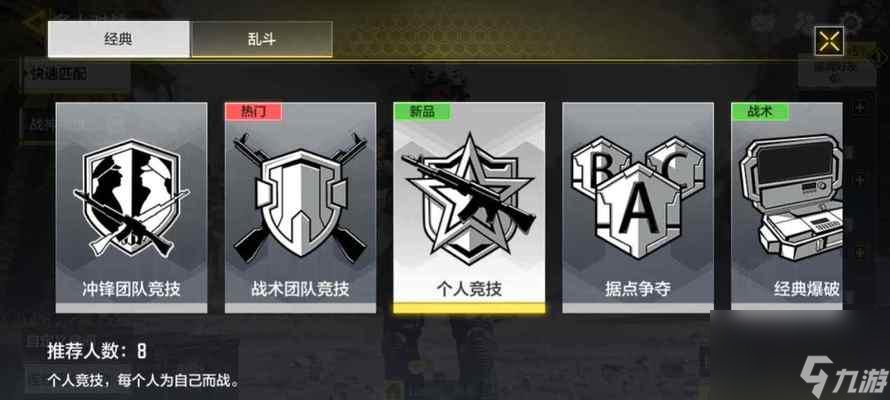The width and height of the screenshot is (890, 400).
Task: Click the 经典爆破 mode label
Action: click(x=807, y=289)
